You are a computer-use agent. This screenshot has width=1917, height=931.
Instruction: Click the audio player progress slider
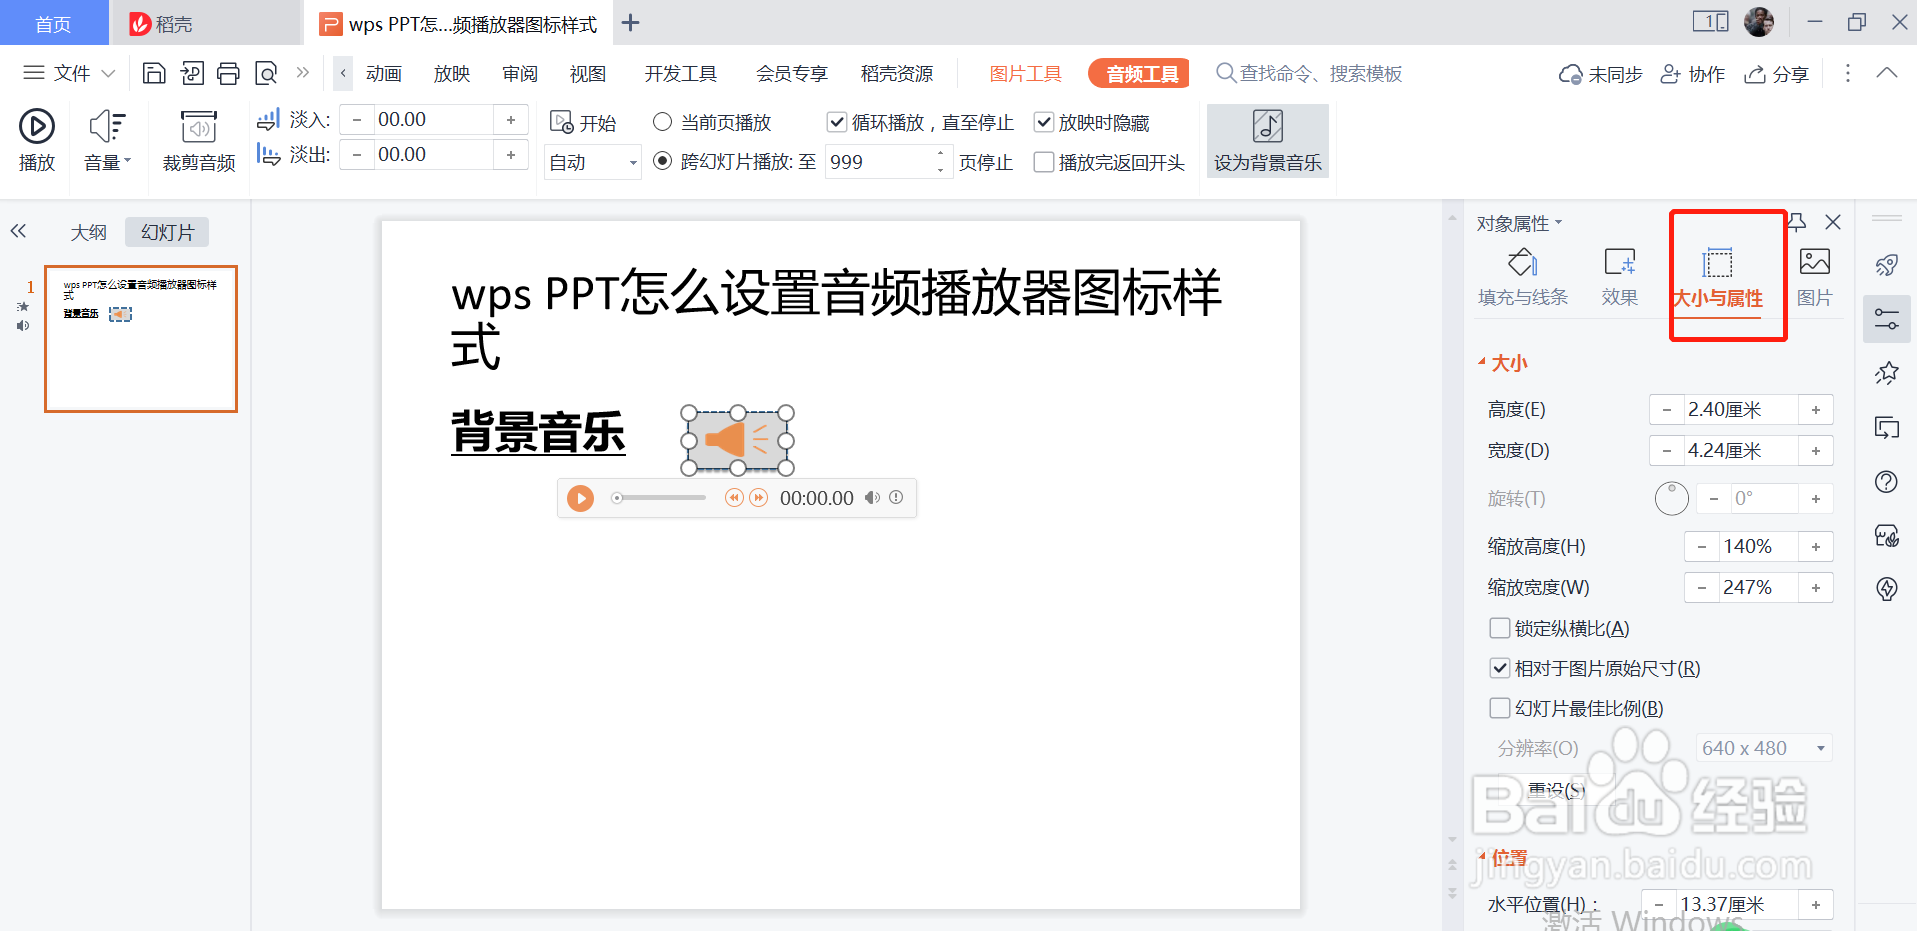click(x=660, y=498)
